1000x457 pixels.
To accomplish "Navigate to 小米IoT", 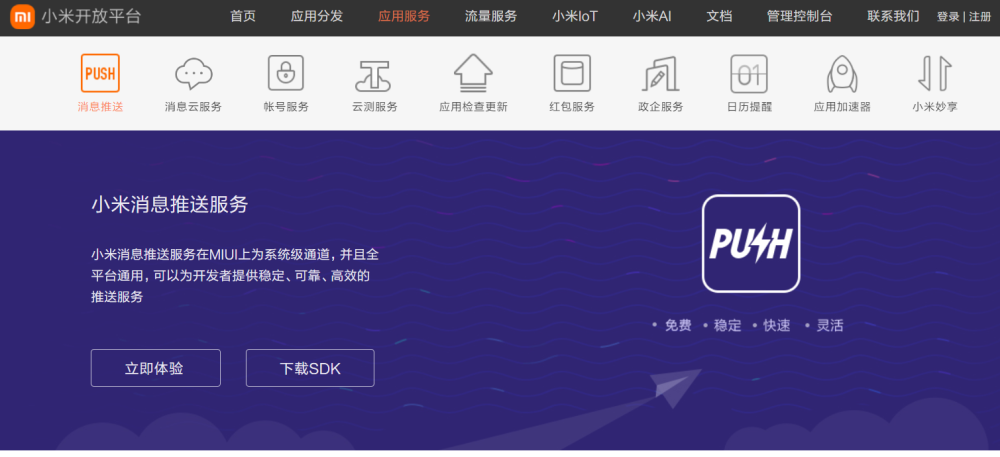I will pos(575,17).
